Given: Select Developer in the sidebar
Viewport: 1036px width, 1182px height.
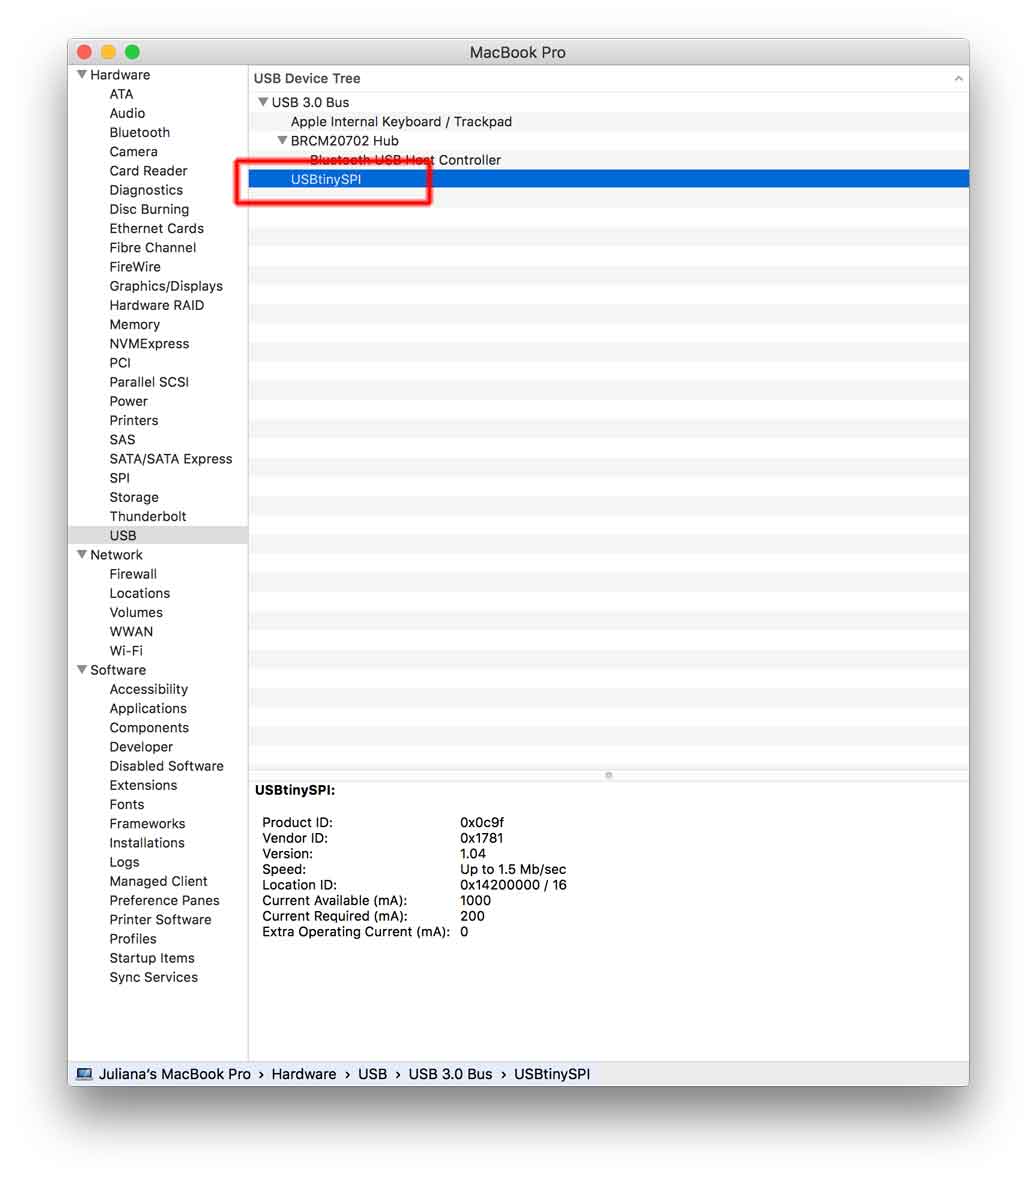Looking at the screenshot, I should pyautogui.click(x=141, y=747).
